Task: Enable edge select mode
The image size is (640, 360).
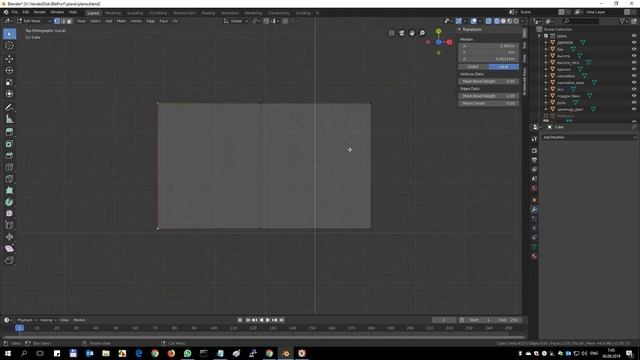Action: (63, 21)
